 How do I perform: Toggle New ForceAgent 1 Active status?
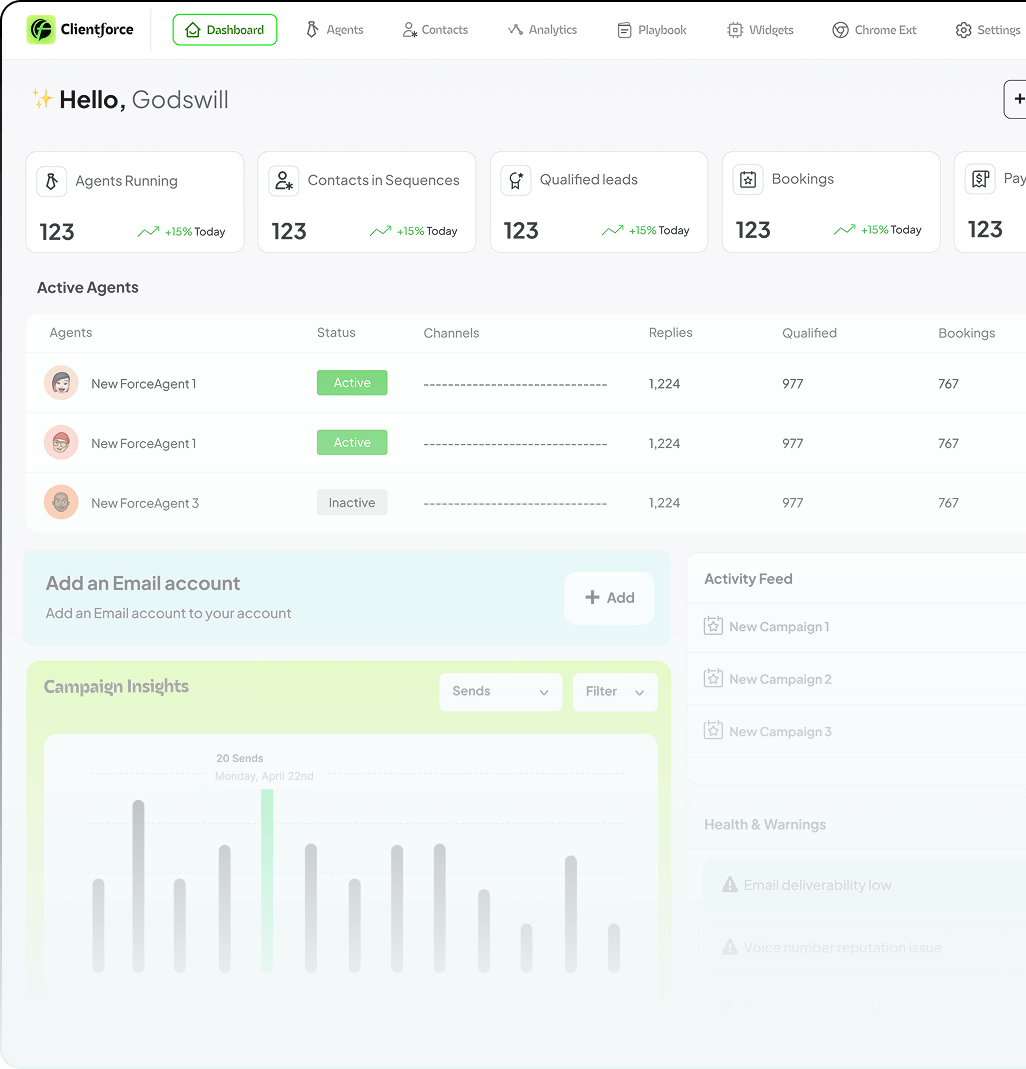coord(351,382)
